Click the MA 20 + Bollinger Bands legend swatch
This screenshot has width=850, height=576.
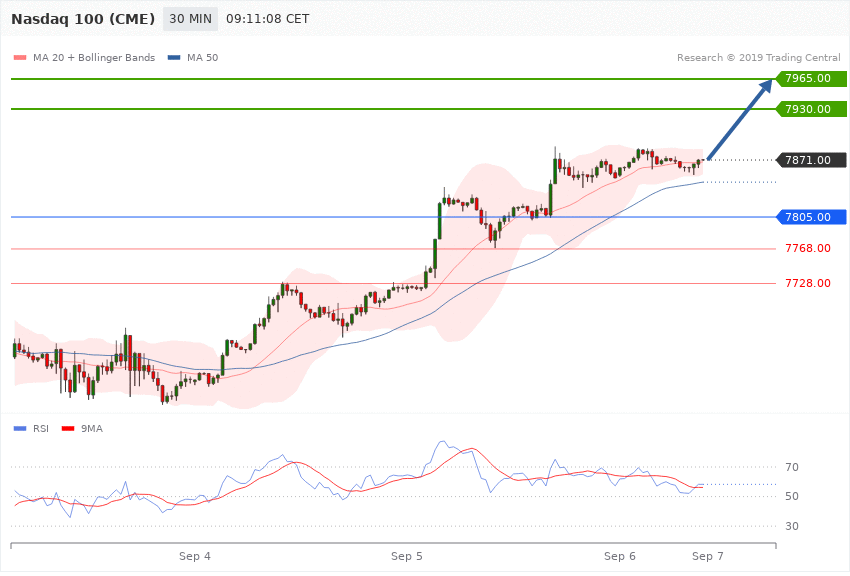(x=20, y=57)
